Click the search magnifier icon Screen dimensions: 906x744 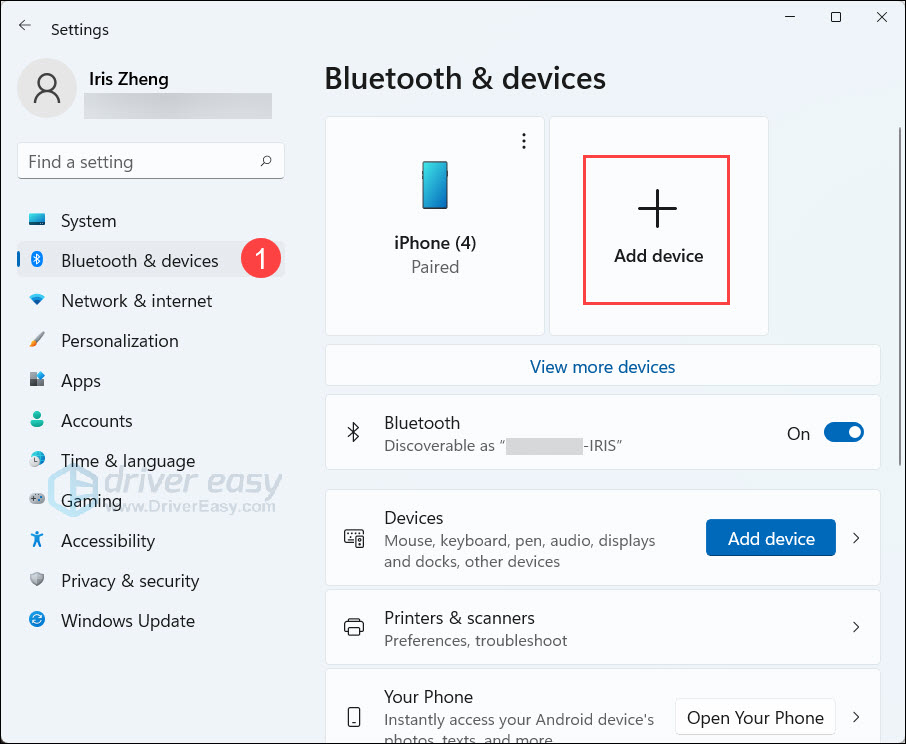266,161
